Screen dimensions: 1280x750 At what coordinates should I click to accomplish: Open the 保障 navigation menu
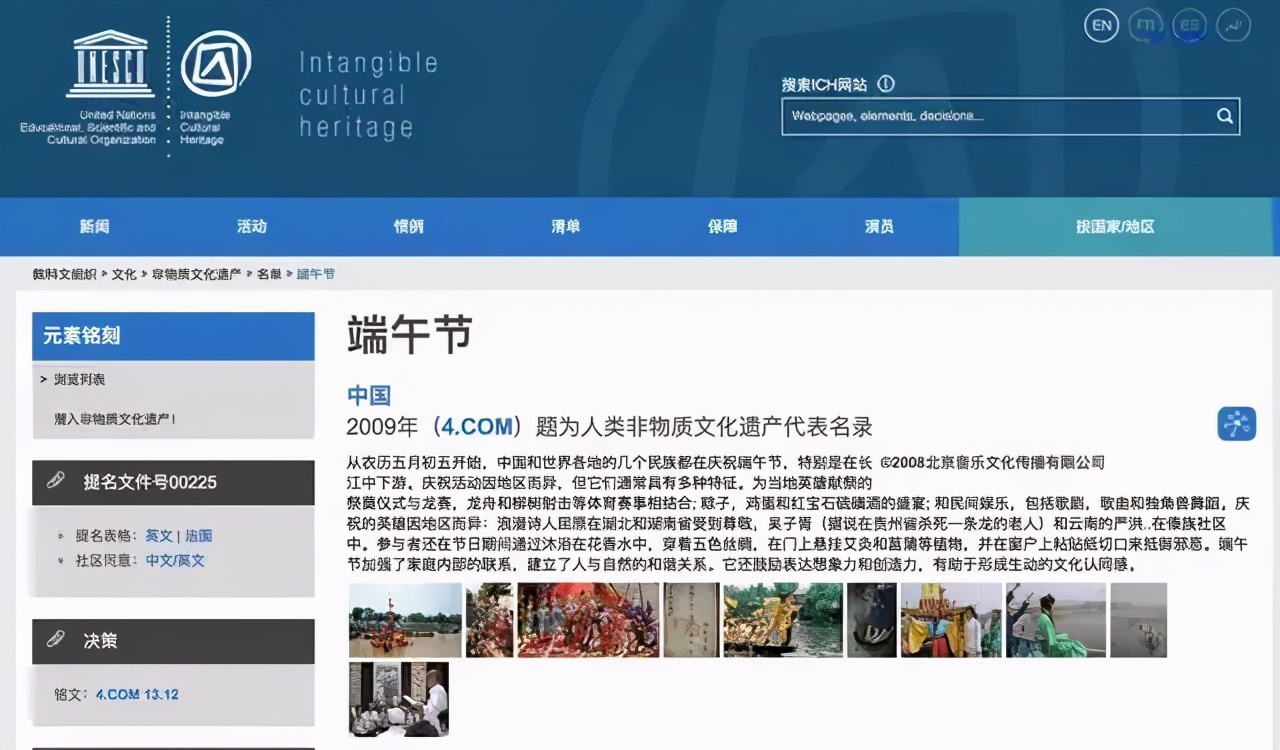(722, 226)
